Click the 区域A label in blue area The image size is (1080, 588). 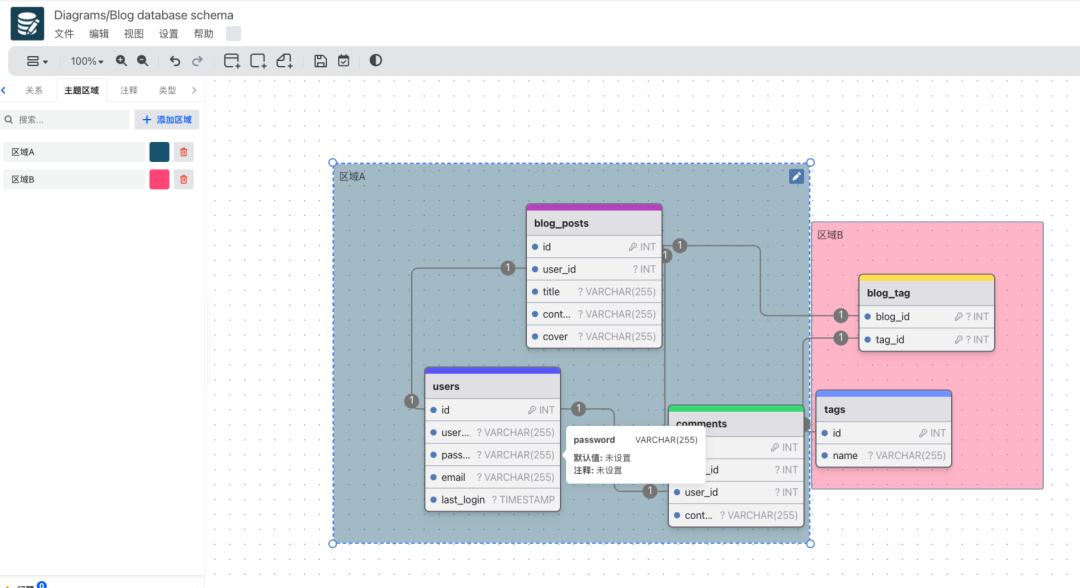tap(352, 176)
